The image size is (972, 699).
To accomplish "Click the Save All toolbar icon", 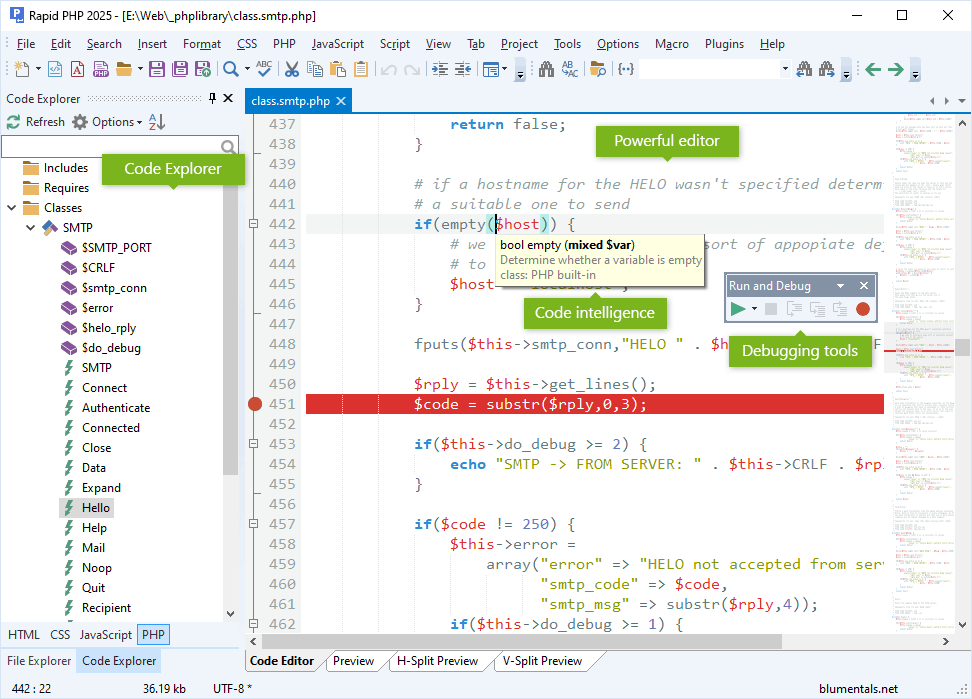I will [x=181, y=69].
